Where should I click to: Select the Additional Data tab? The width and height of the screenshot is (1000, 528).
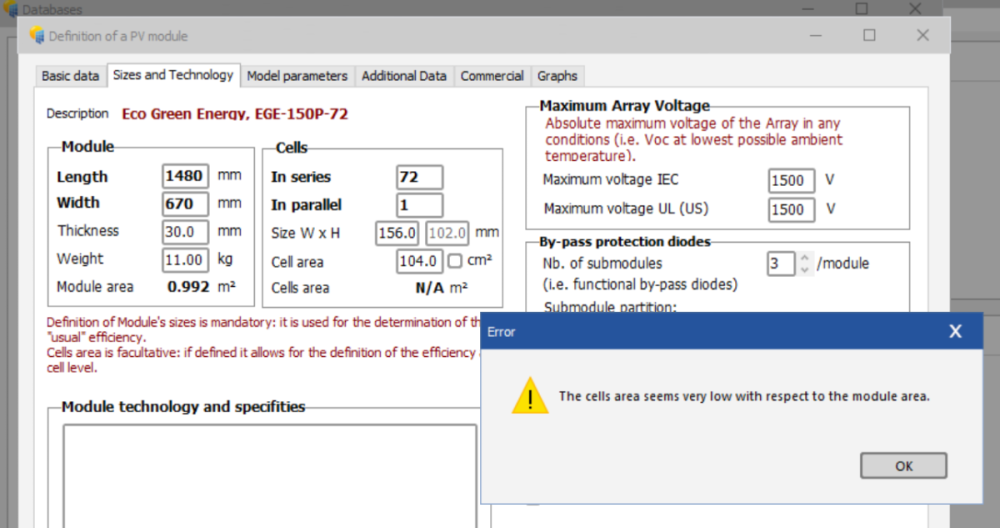point(404,76)
